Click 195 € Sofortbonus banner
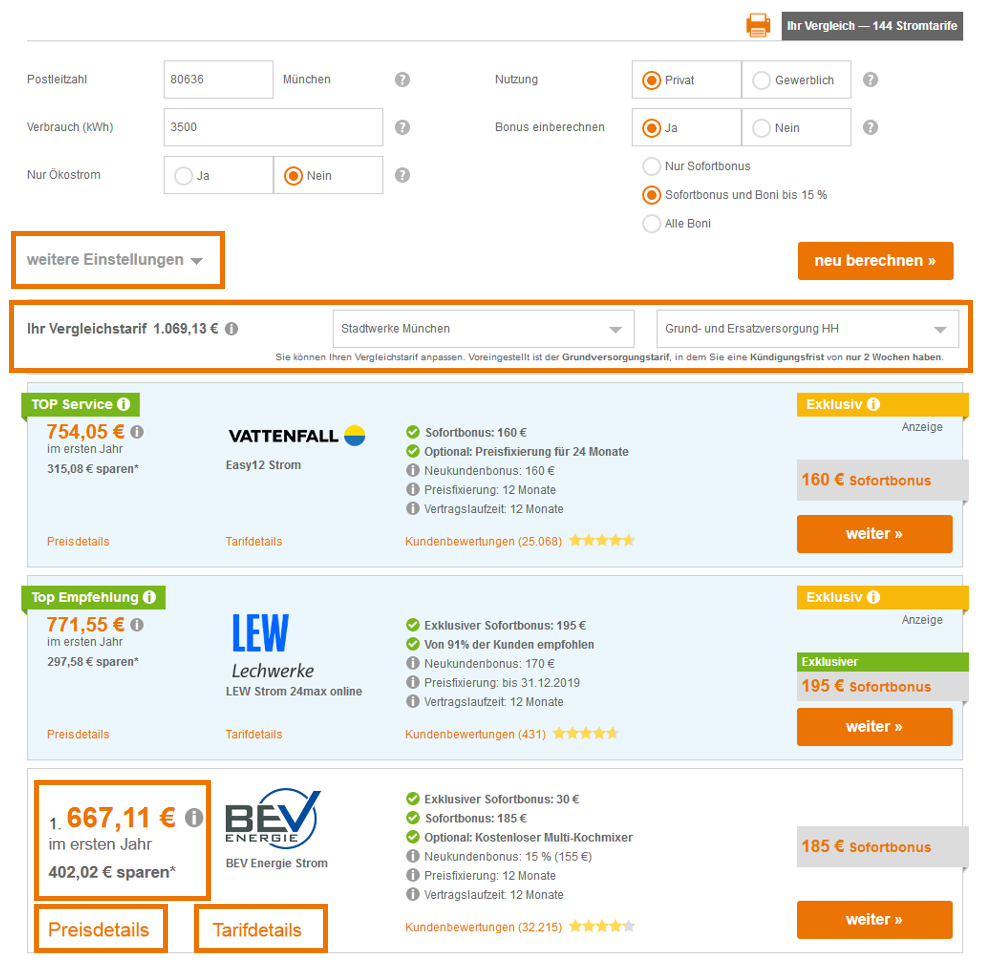990x963 pixels. tap(882, 686)
